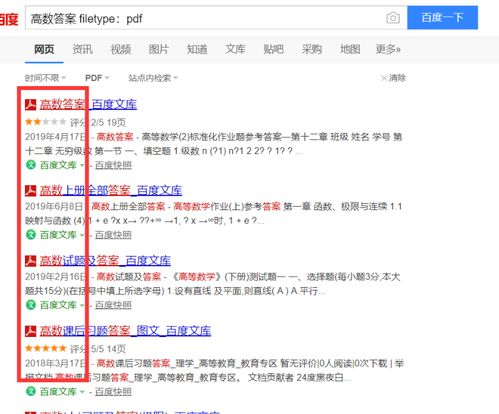Open the 知道 tab
The image size is (499, 414).
pos(197,49)
